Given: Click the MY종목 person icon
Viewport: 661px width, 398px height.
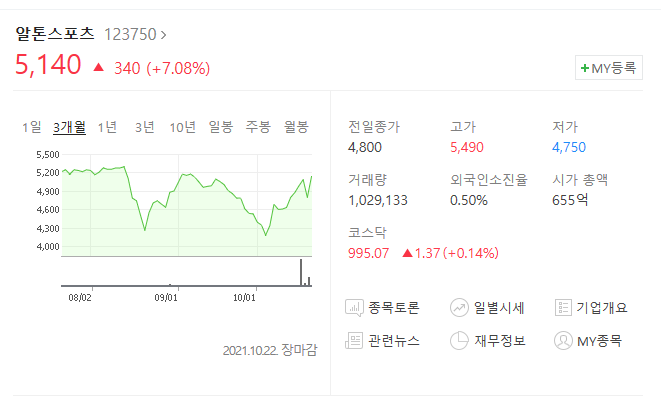Looking at the screenshot, I should (563, 341).
